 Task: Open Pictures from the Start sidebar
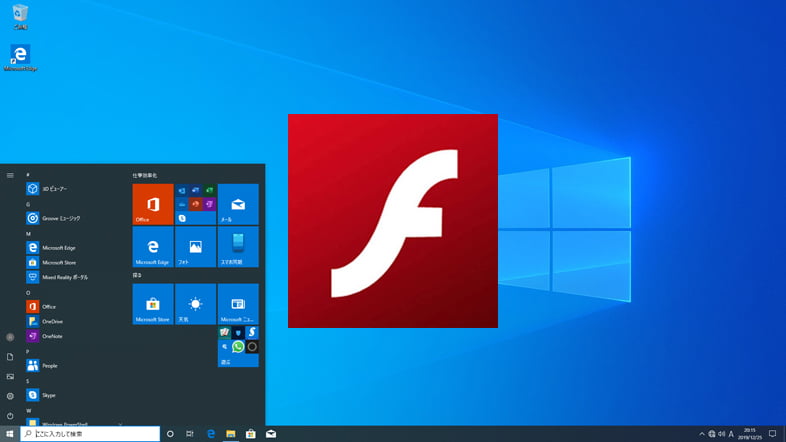(x=10, y=376)
